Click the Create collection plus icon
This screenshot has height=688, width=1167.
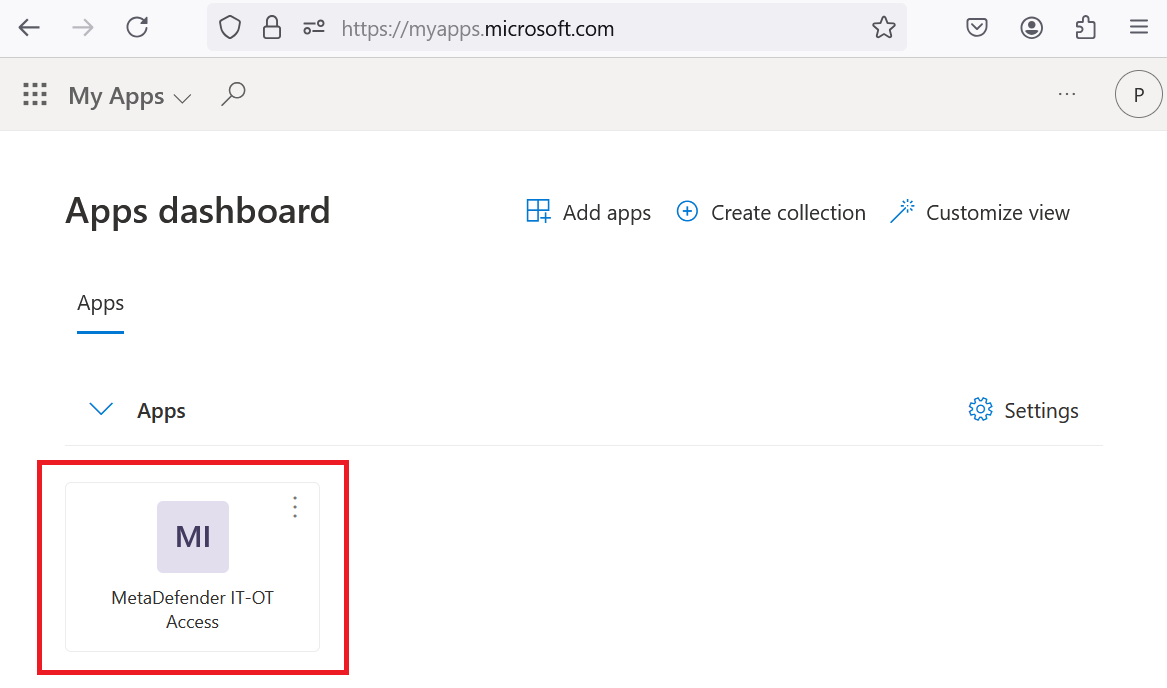pyautogui.click(x=687, y=211)
